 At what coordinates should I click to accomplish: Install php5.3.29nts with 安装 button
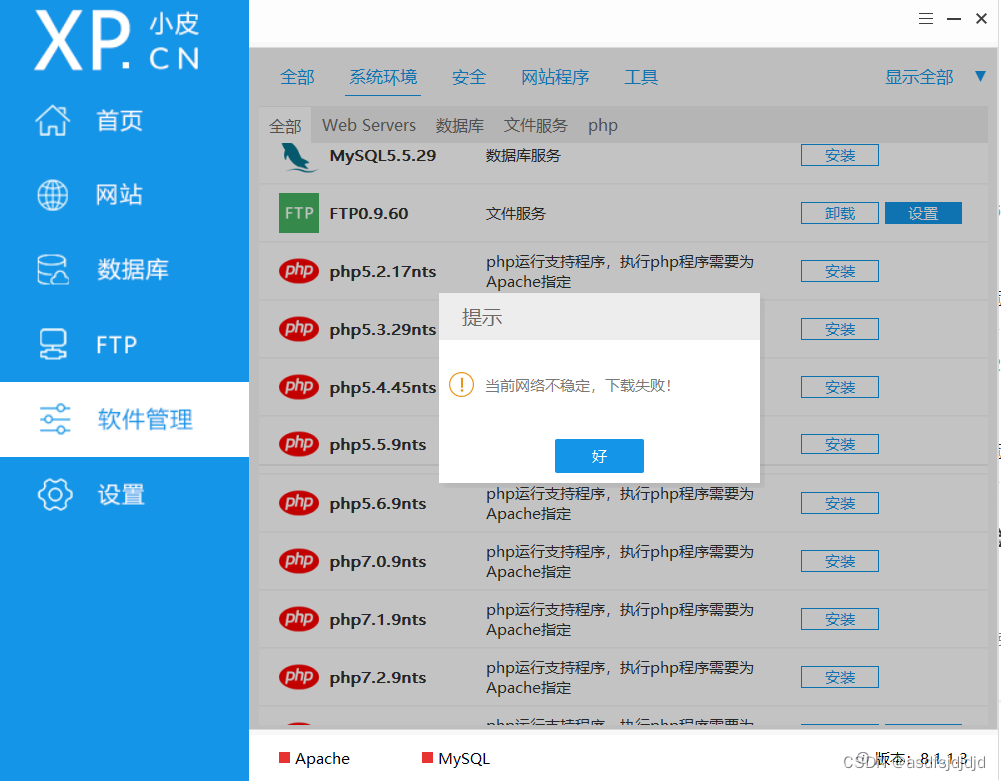click(839, 329)
